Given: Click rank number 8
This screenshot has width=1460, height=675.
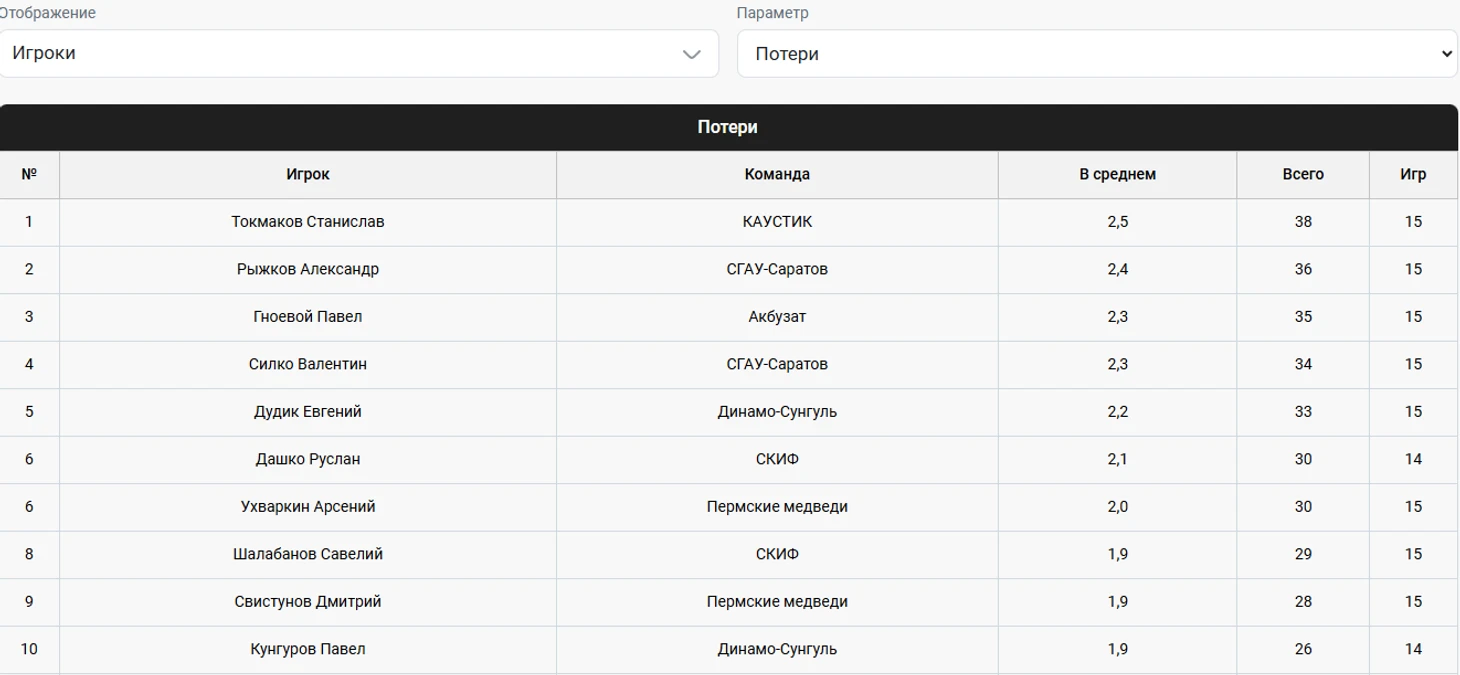Looking at the screenshot, I should point(29,554).
